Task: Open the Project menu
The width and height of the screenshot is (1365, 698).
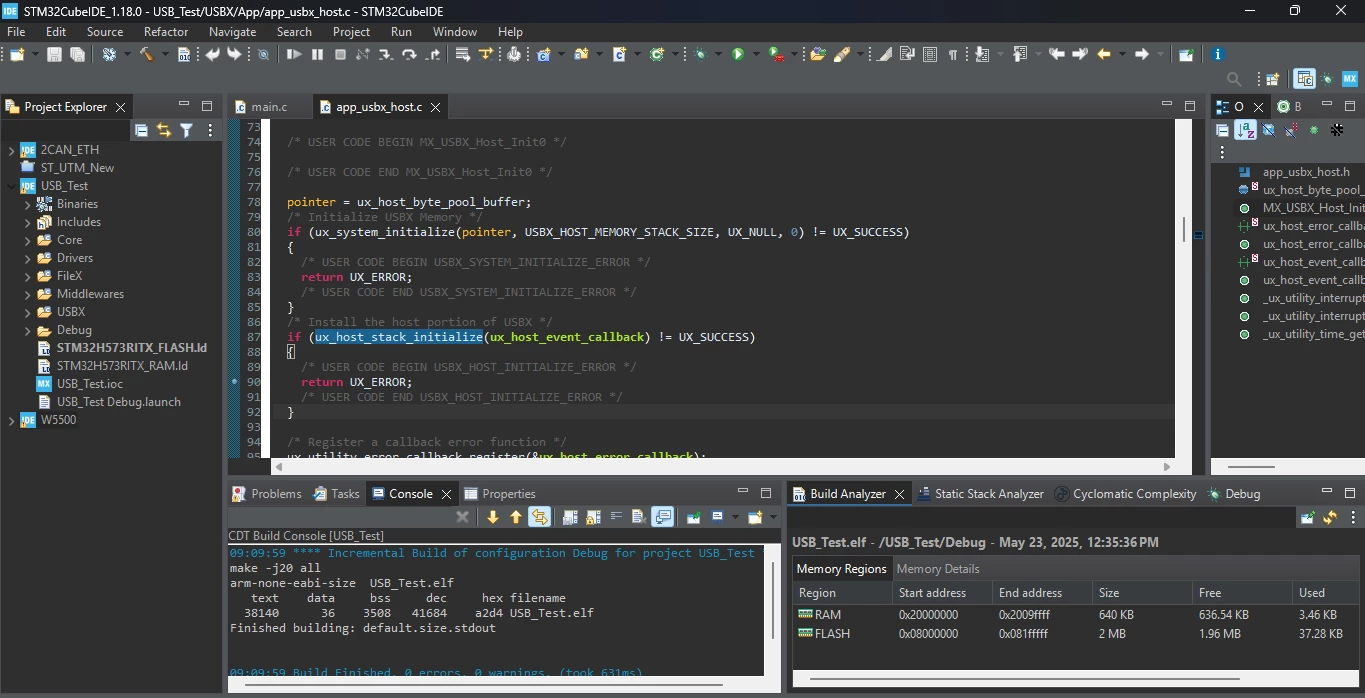Action: click(351, 31)
